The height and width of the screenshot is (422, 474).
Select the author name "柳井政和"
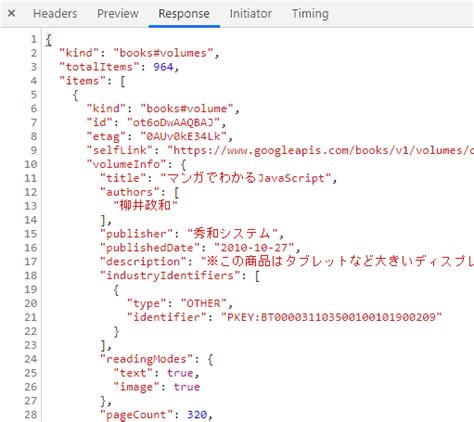coord(146,206)
